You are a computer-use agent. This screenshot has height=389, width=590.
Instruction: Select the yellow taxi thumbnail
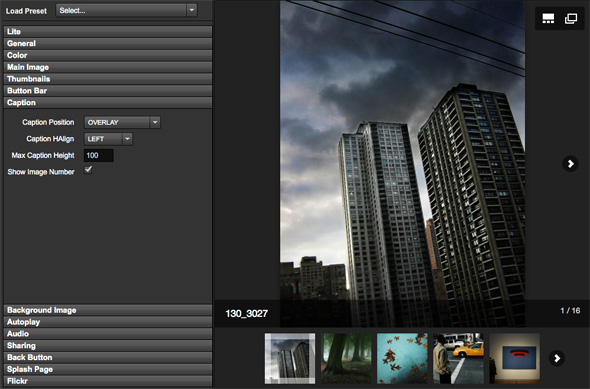[458, 359]
